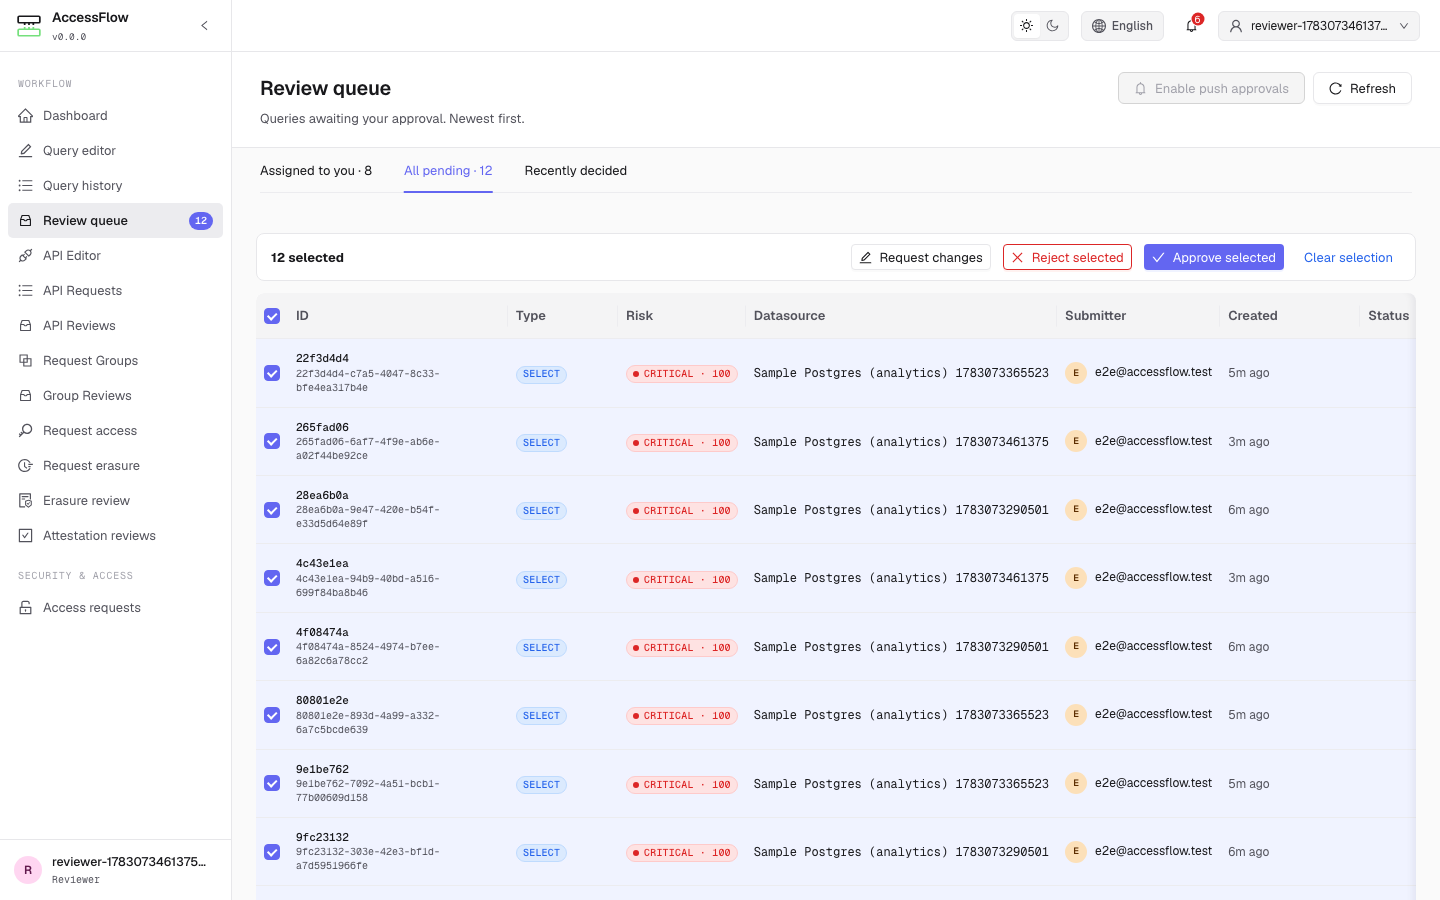This screenshot has width=1440, height=900.
Task: Uncheck row 9e1be762 checkbox
Action: [272, 783]
